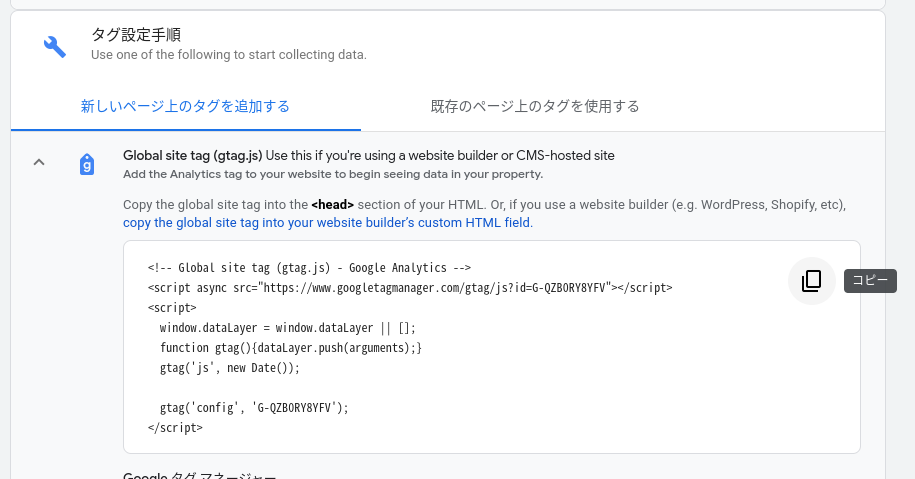The width and height of the screenshot is (915, 479).
Task: Open the custom HTML field help link
Action: click(x=328, y=223)
